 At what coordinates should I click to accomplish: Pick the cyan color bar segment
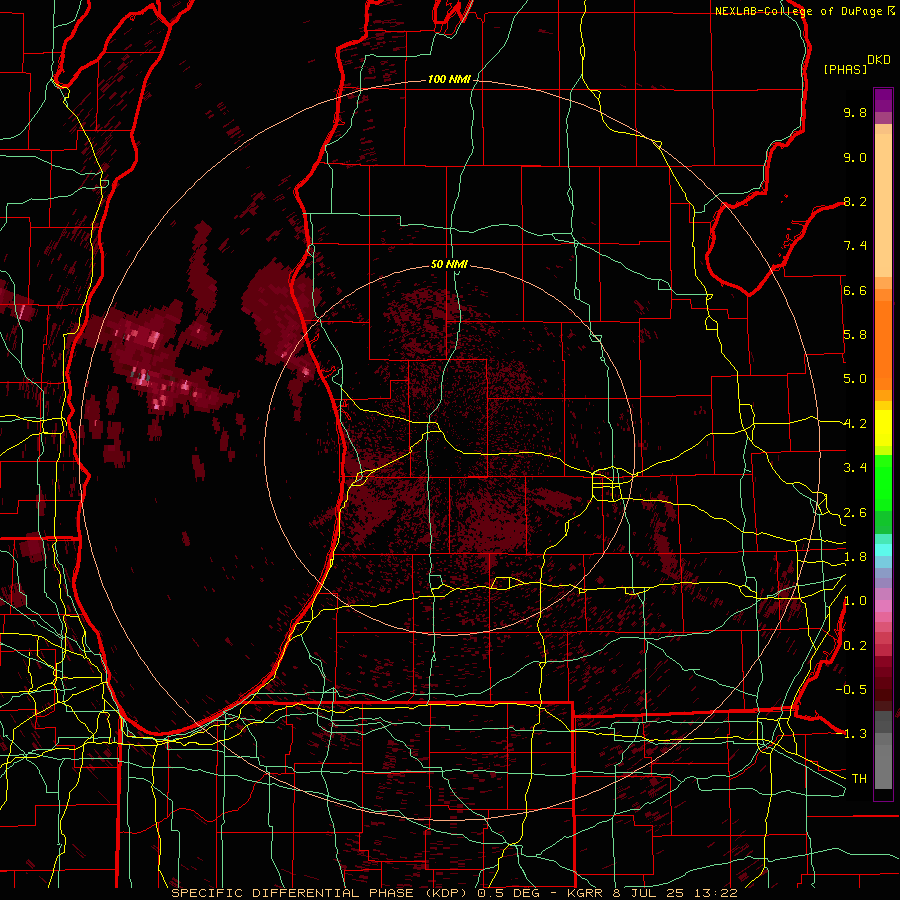883,549
